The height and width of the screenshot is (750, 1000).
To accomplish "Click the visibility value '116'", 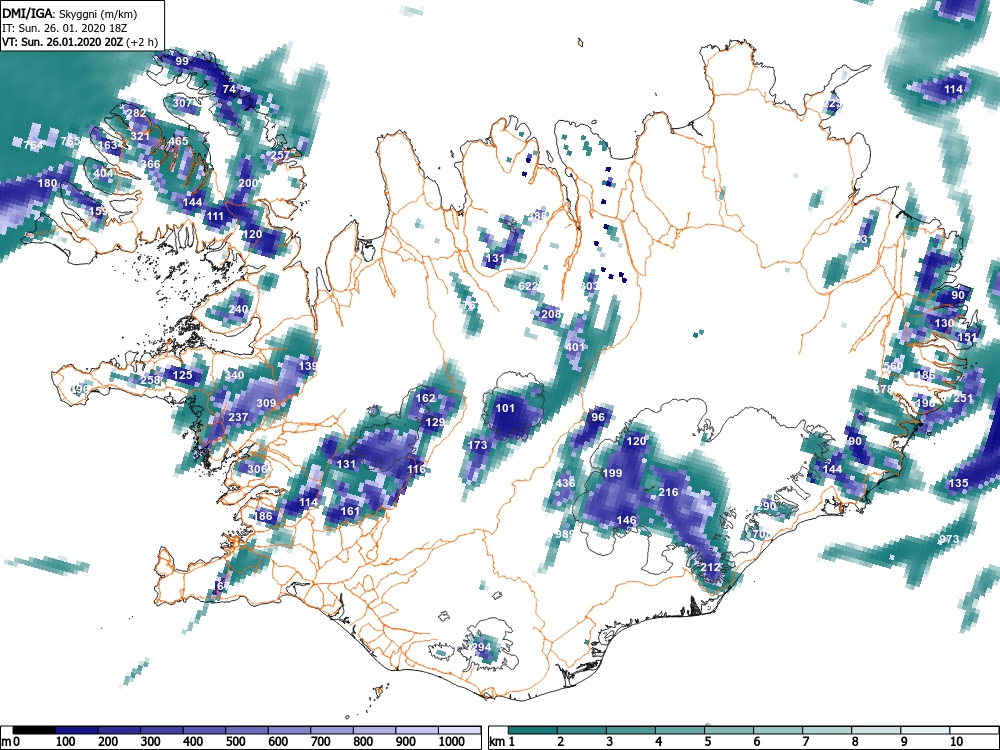I will [x=416, y=469].
